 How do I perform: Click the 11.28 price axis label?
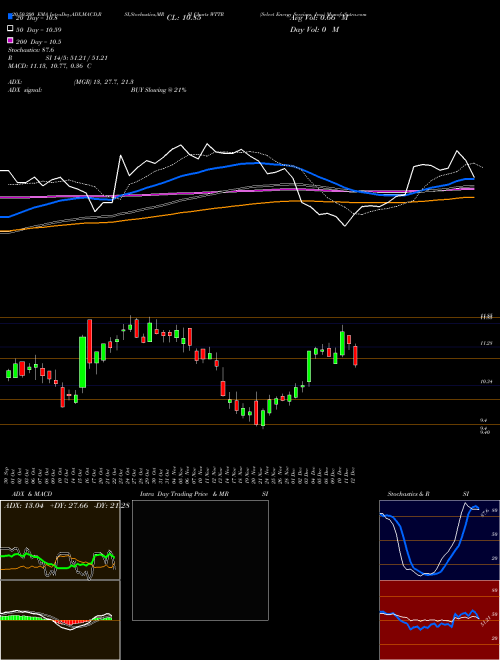(x=486, y=344)
